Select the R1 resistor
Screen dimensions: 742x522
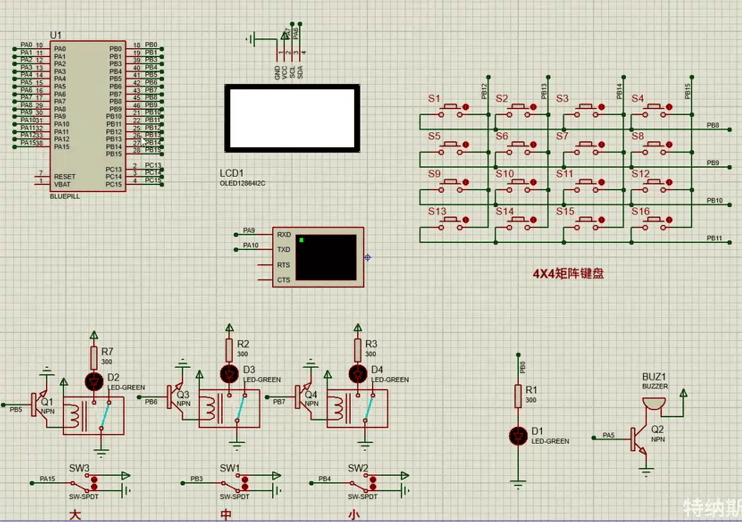518,394
